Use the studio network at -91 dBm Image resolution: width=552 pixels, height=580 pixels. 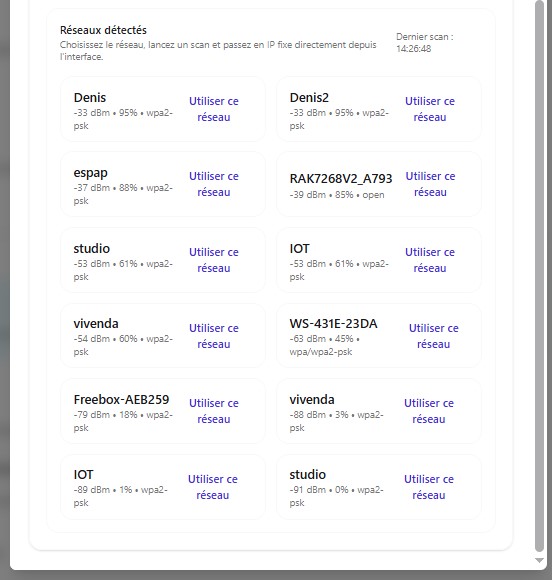pyautogui.click(x=429, y=487)
